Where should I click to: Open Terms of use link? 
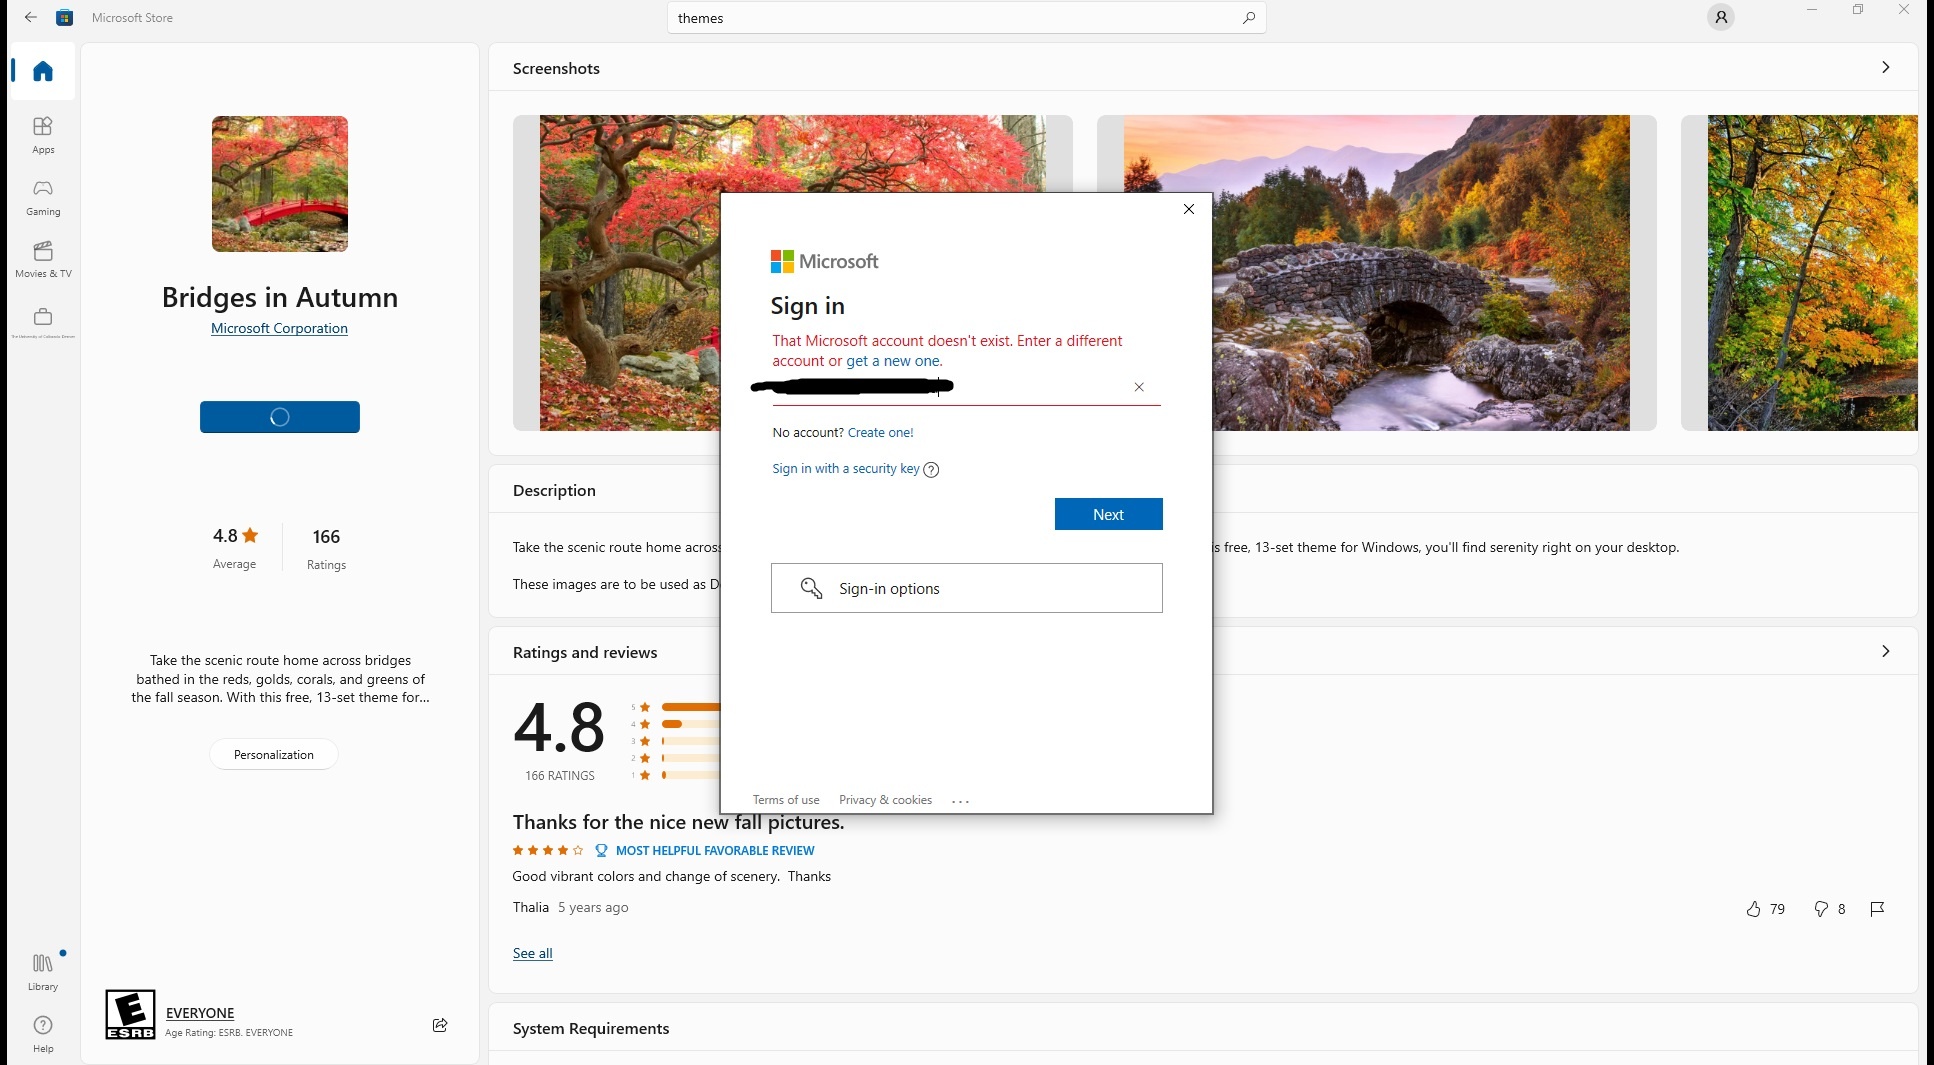(x=786, y=800)
